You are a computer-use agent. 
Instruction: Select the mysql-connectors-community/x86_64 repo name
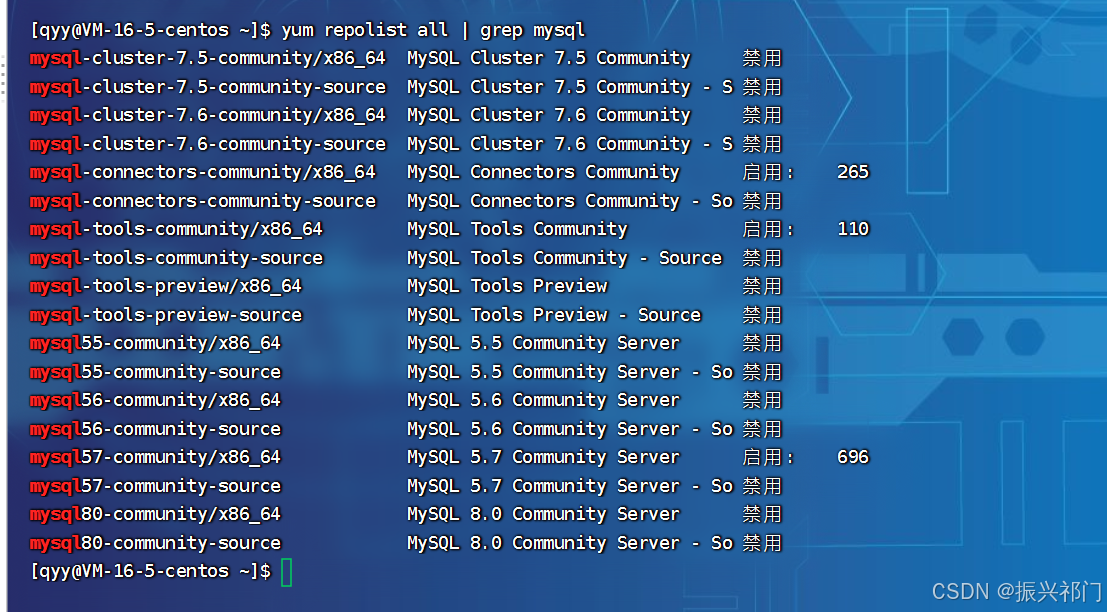click(203, 172)
